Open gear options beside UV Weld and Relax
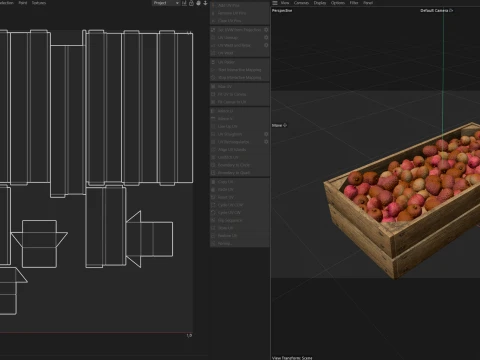Viewport: 480px width, 360px height. click(266, 45)
